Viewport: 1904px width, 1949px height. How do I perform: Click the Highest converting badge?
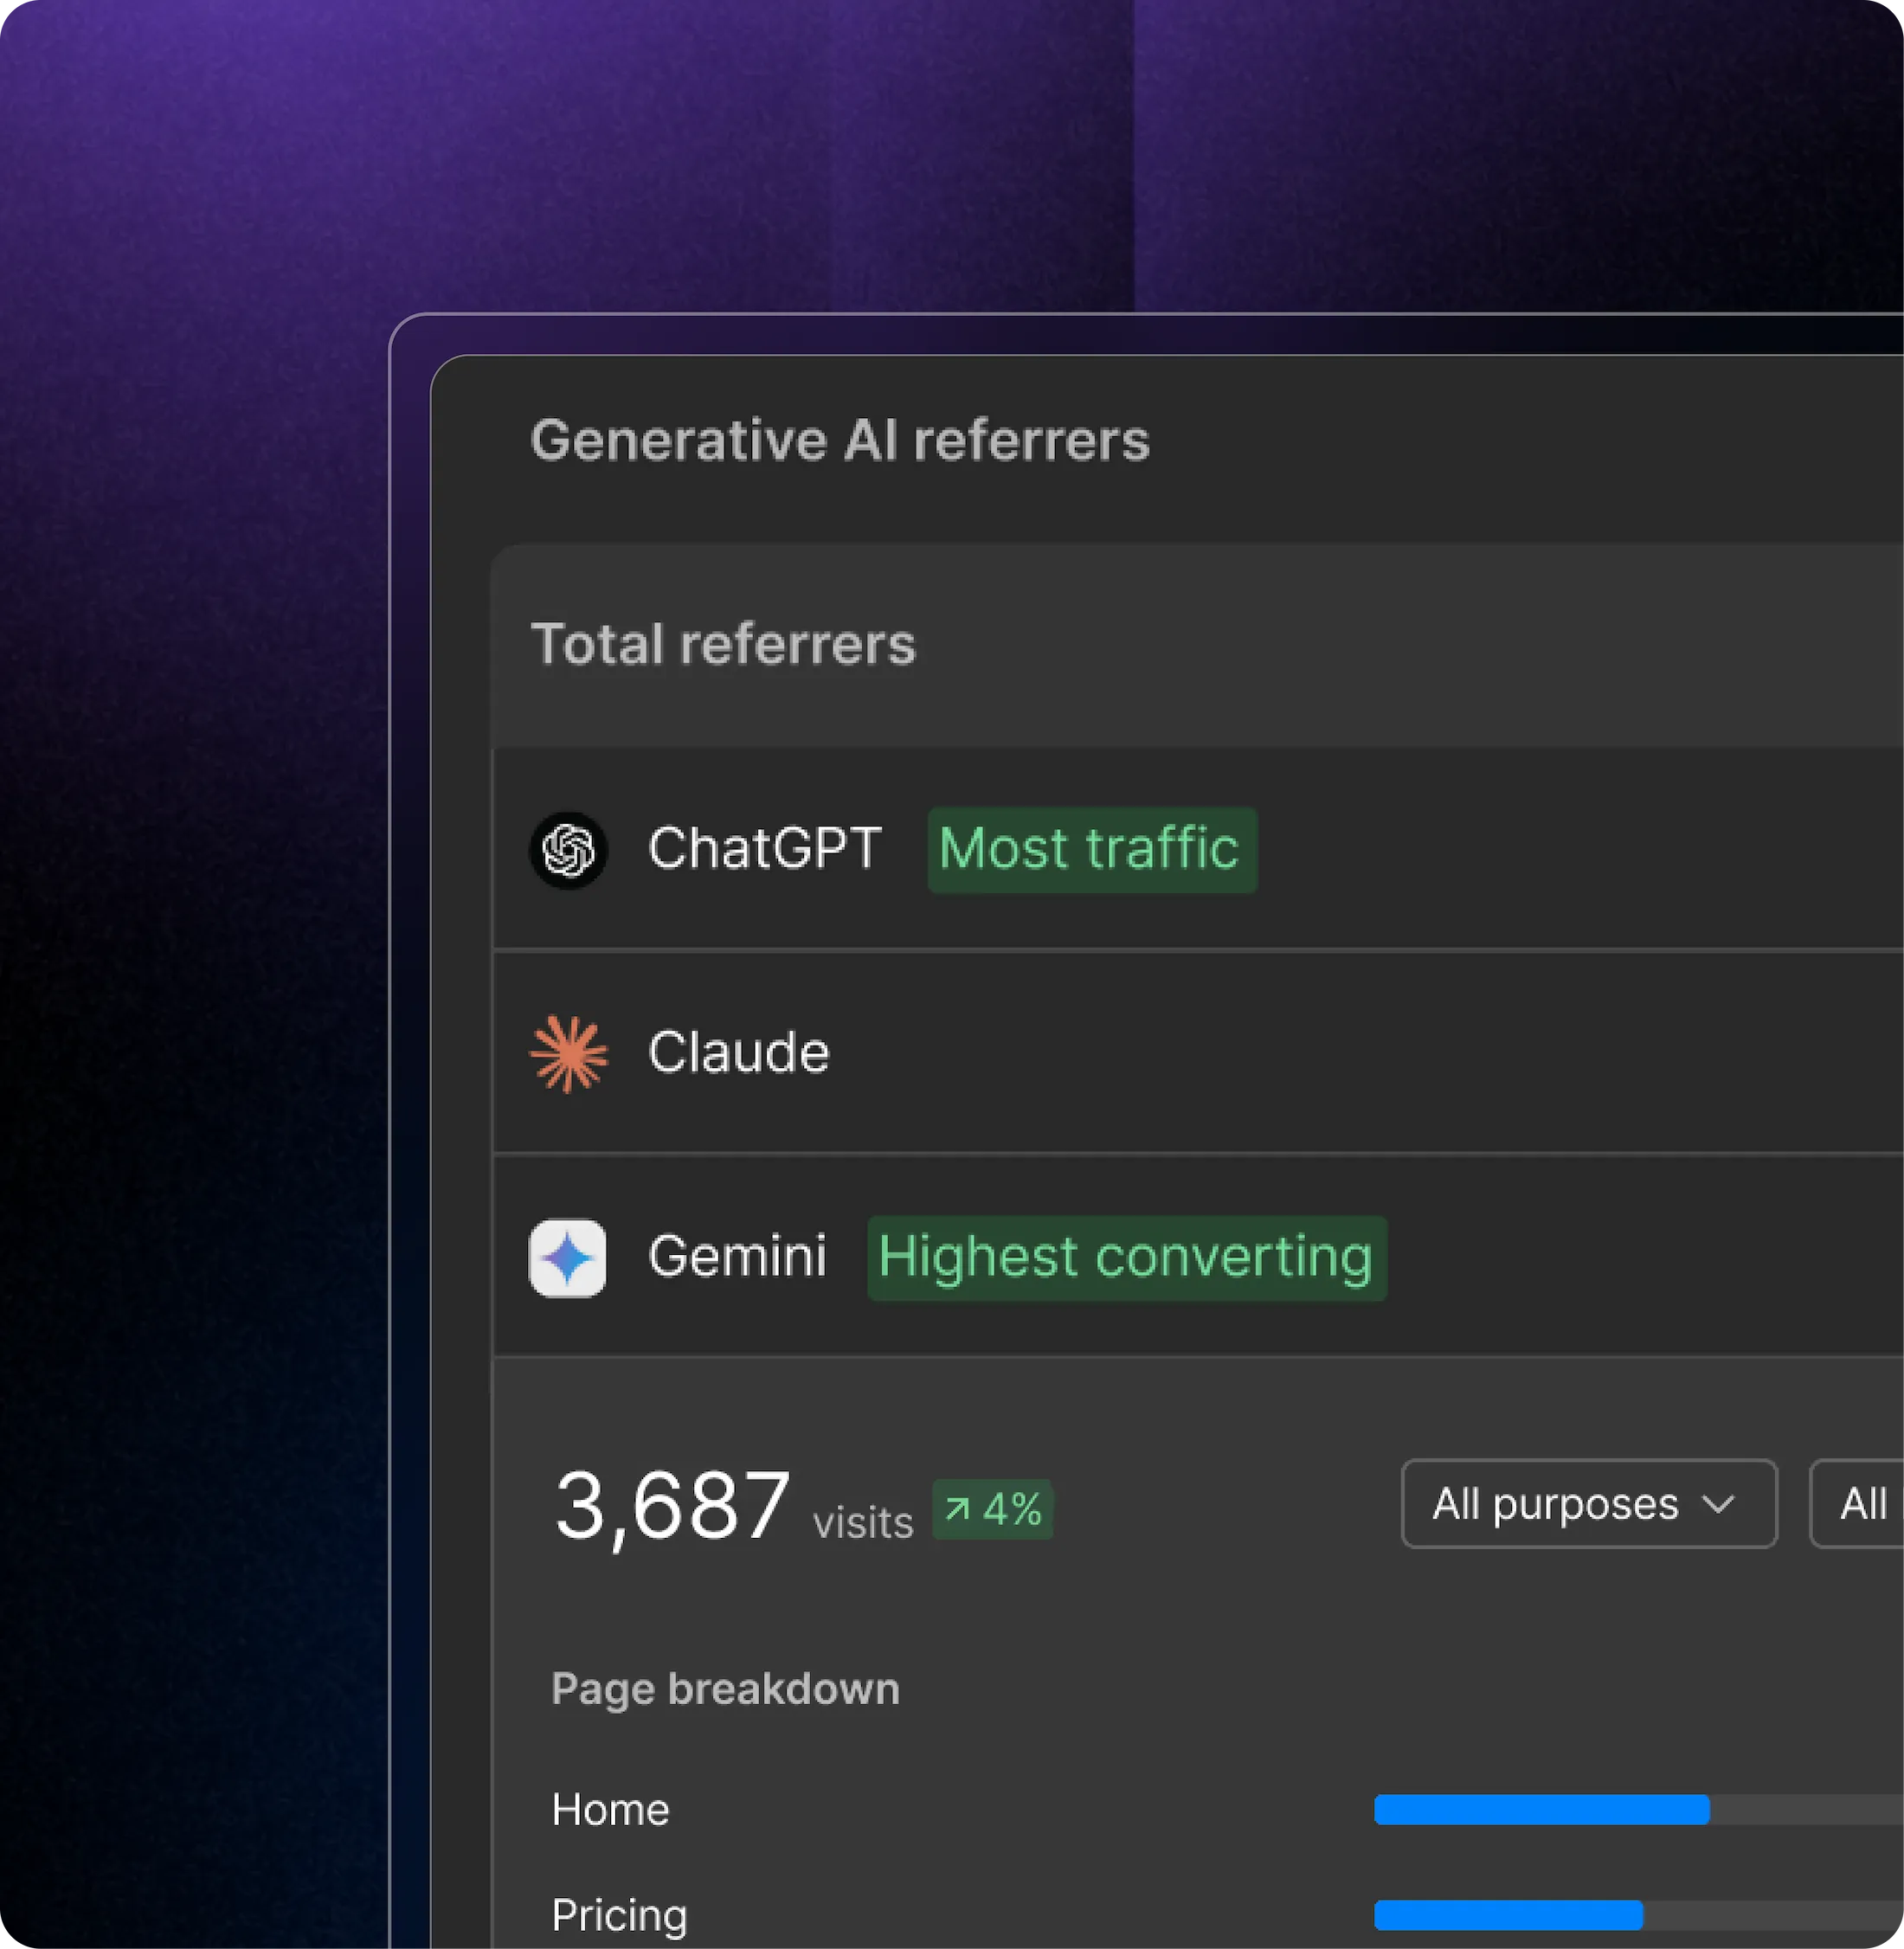point(1127,1258)
